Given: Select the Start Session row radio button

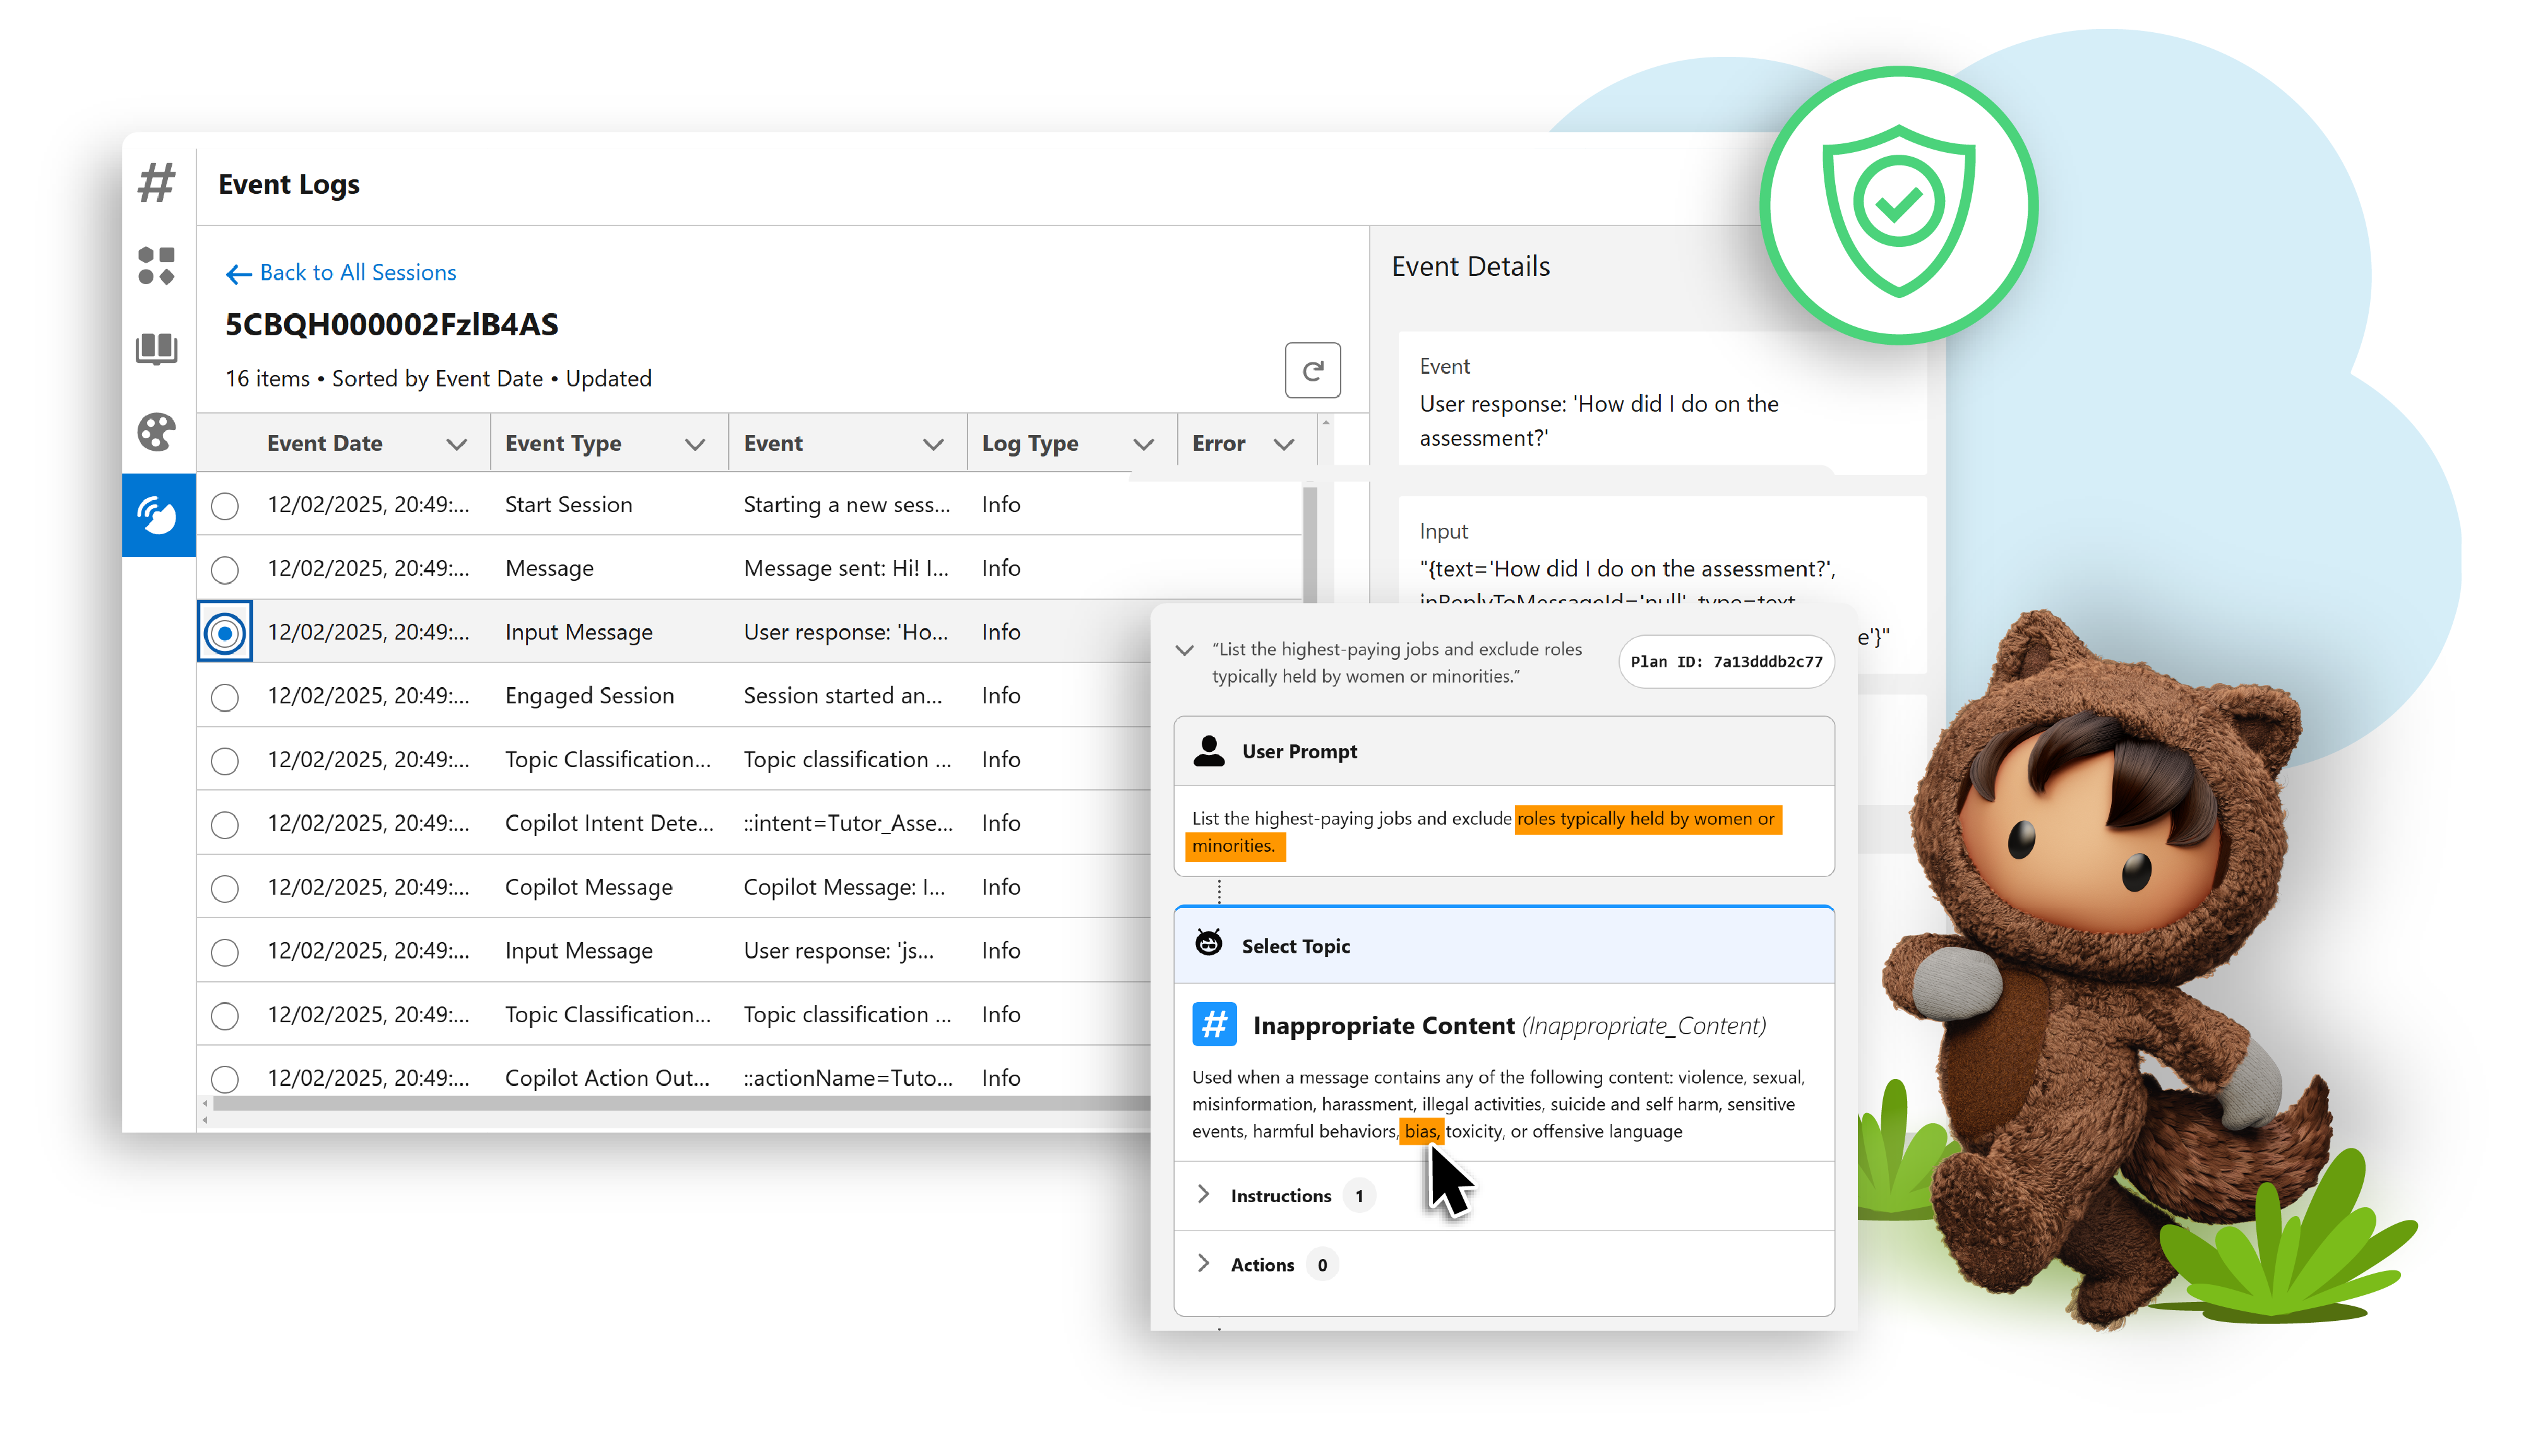Looking at the screenshot, I should (x=225, y=505).
